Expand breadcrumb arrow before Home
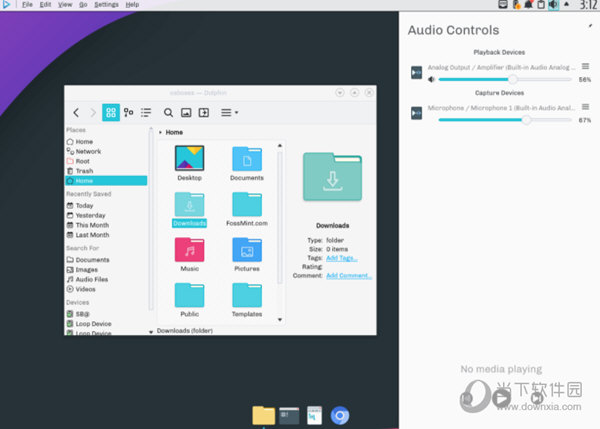This screenshot has height=429, width=600. coord(160,132)
